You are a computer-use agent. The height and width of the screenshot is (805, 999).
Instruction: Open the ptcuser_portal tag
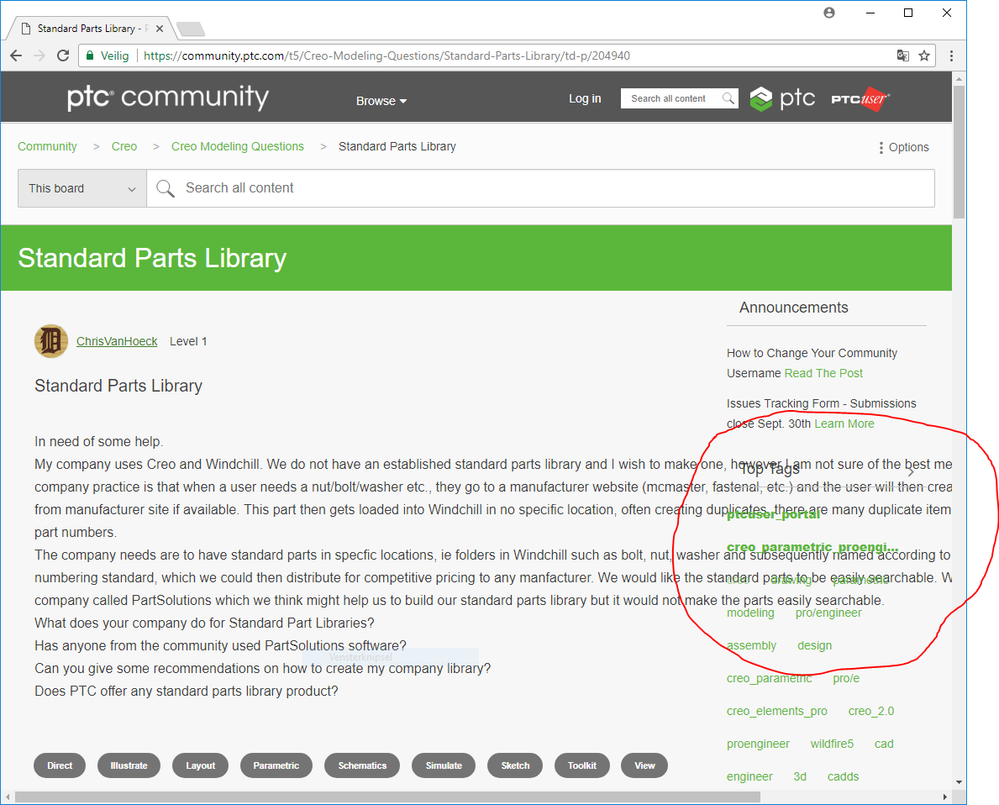(773, 514)
